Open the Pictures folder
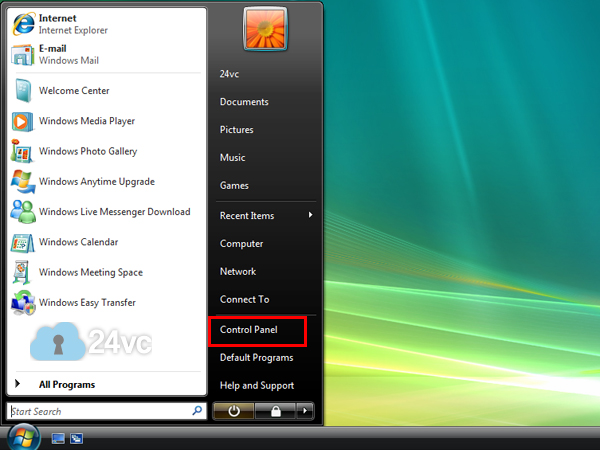Image resolution: width=600 pixels, height=450 pixels. 236,130
